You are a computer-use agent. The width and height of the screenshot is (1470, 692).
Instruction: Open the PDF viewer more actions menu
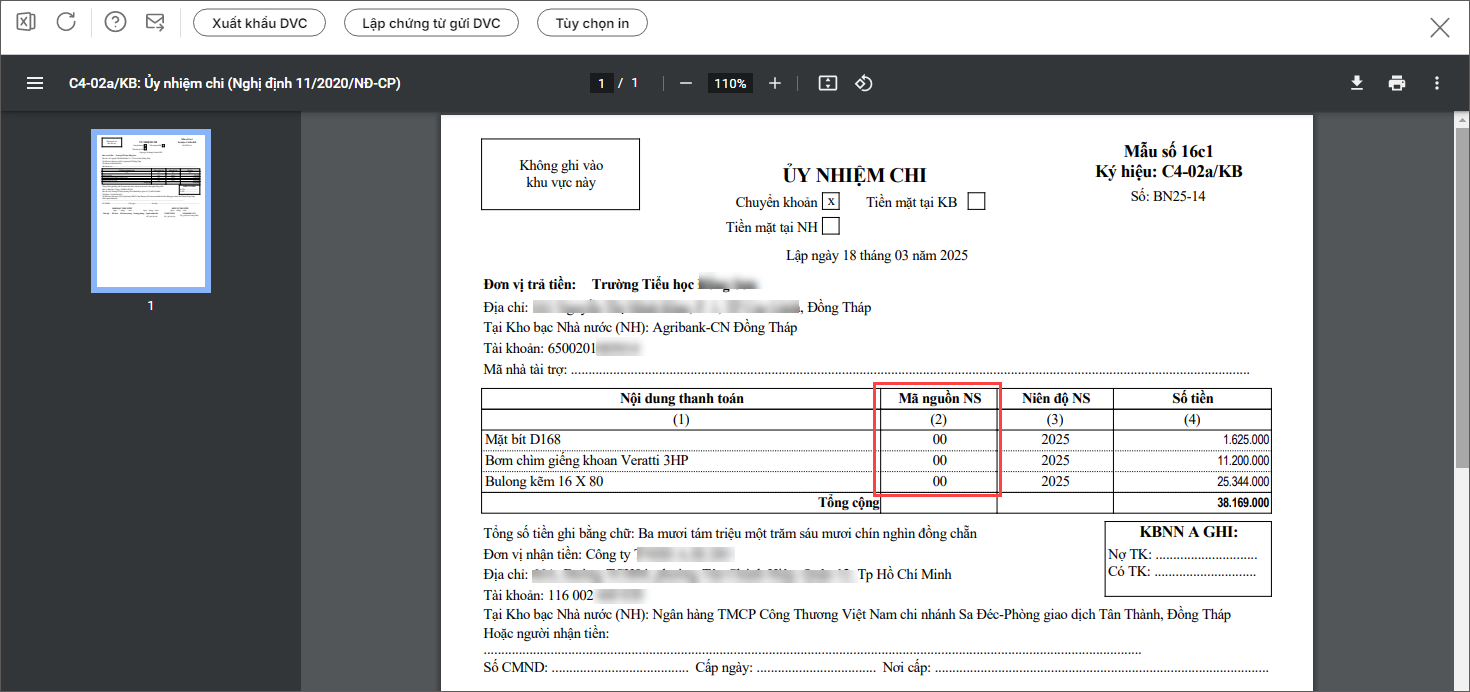click(x=1437, y=83)
